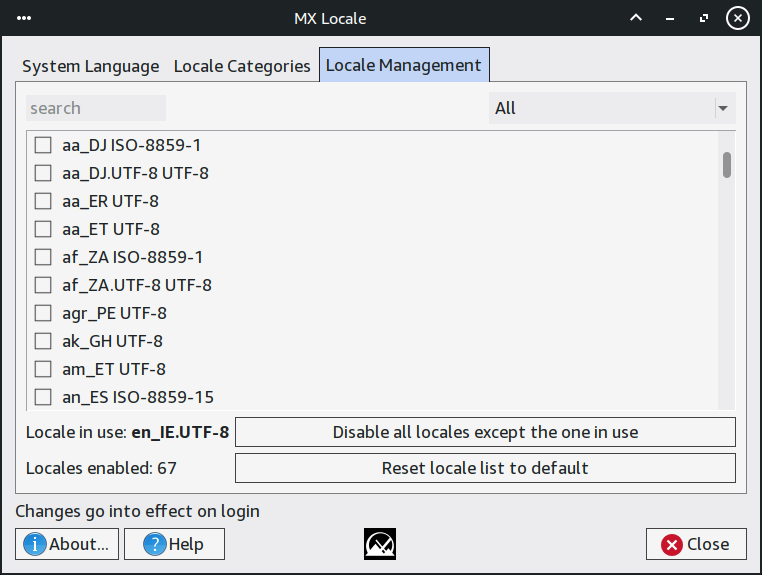This screenshot has height=575, width=762.
Task: Tick the an_ES ISO-8859-15 checkbox
Action: pyautogui.click(x=43, y=397)
